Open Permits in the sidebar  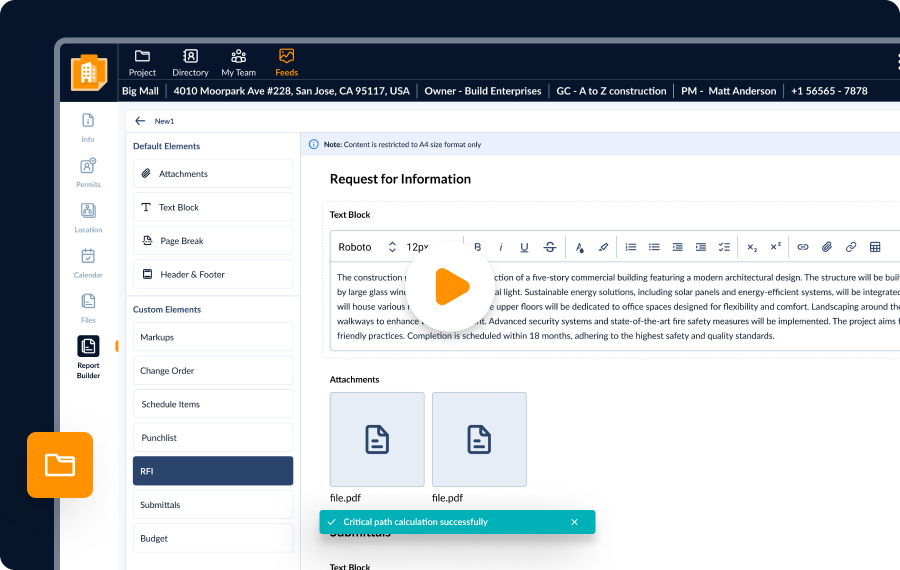[x=88, y=173]
